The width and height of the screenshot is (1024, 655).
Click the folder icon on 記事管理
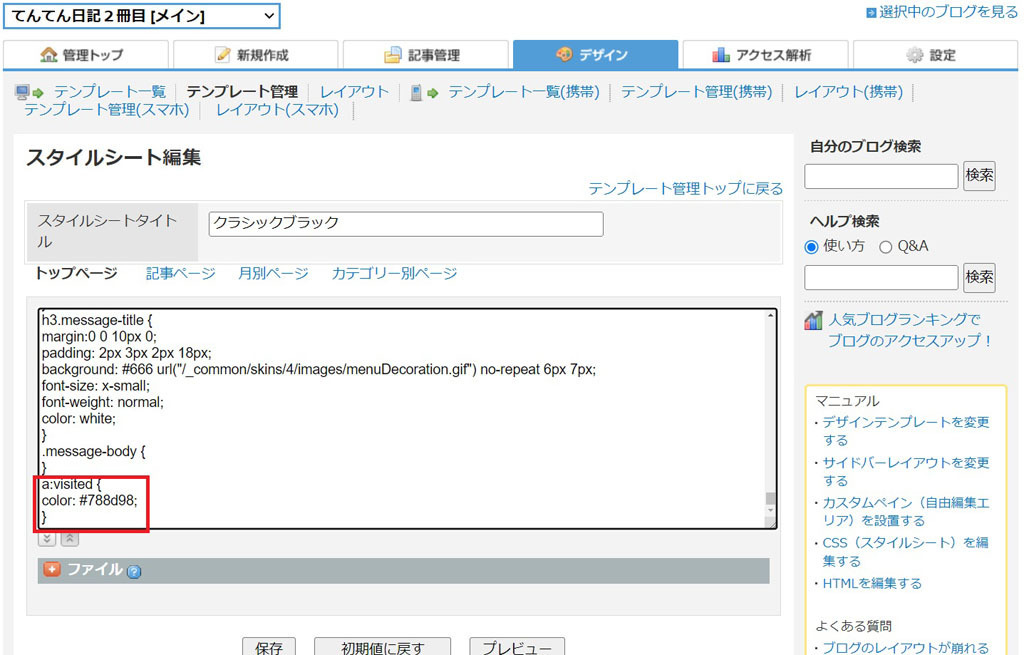[392, 55]
